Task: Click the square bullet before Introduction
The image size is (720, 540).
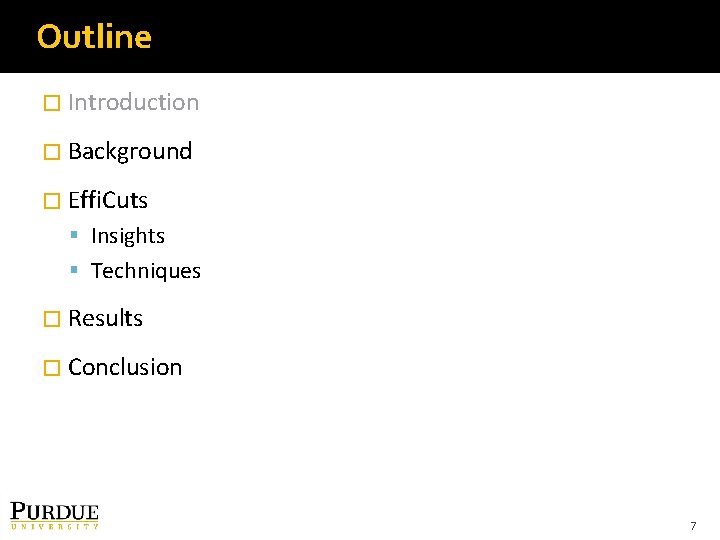Action: [52, 103]
